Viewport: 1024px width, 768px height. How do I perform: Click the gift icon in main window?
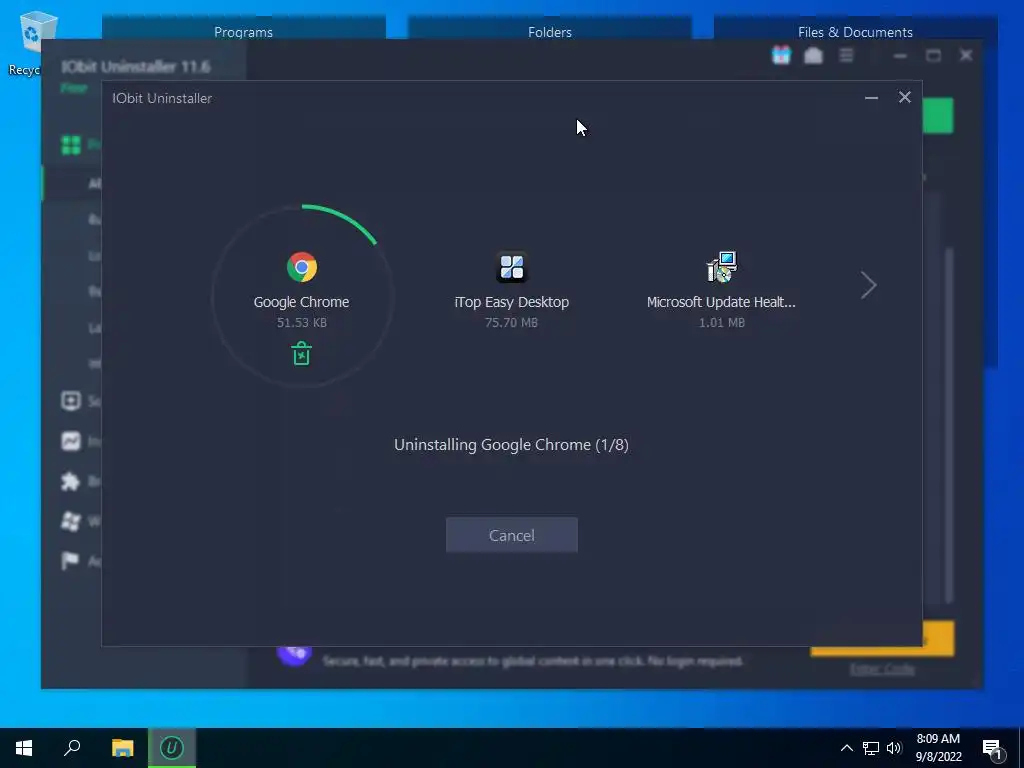781,56
